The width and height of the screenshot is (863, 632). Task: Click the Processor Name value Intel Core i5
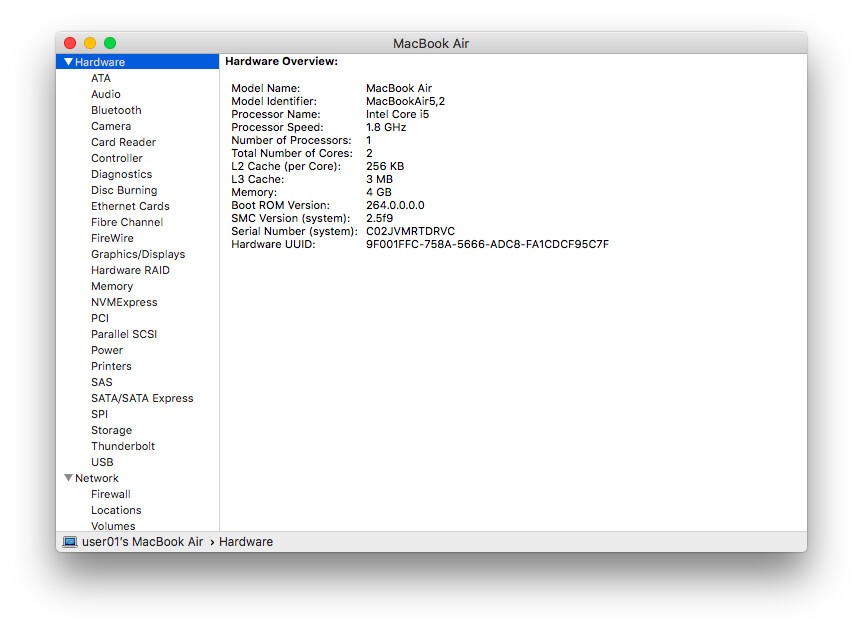coord(397,114)
